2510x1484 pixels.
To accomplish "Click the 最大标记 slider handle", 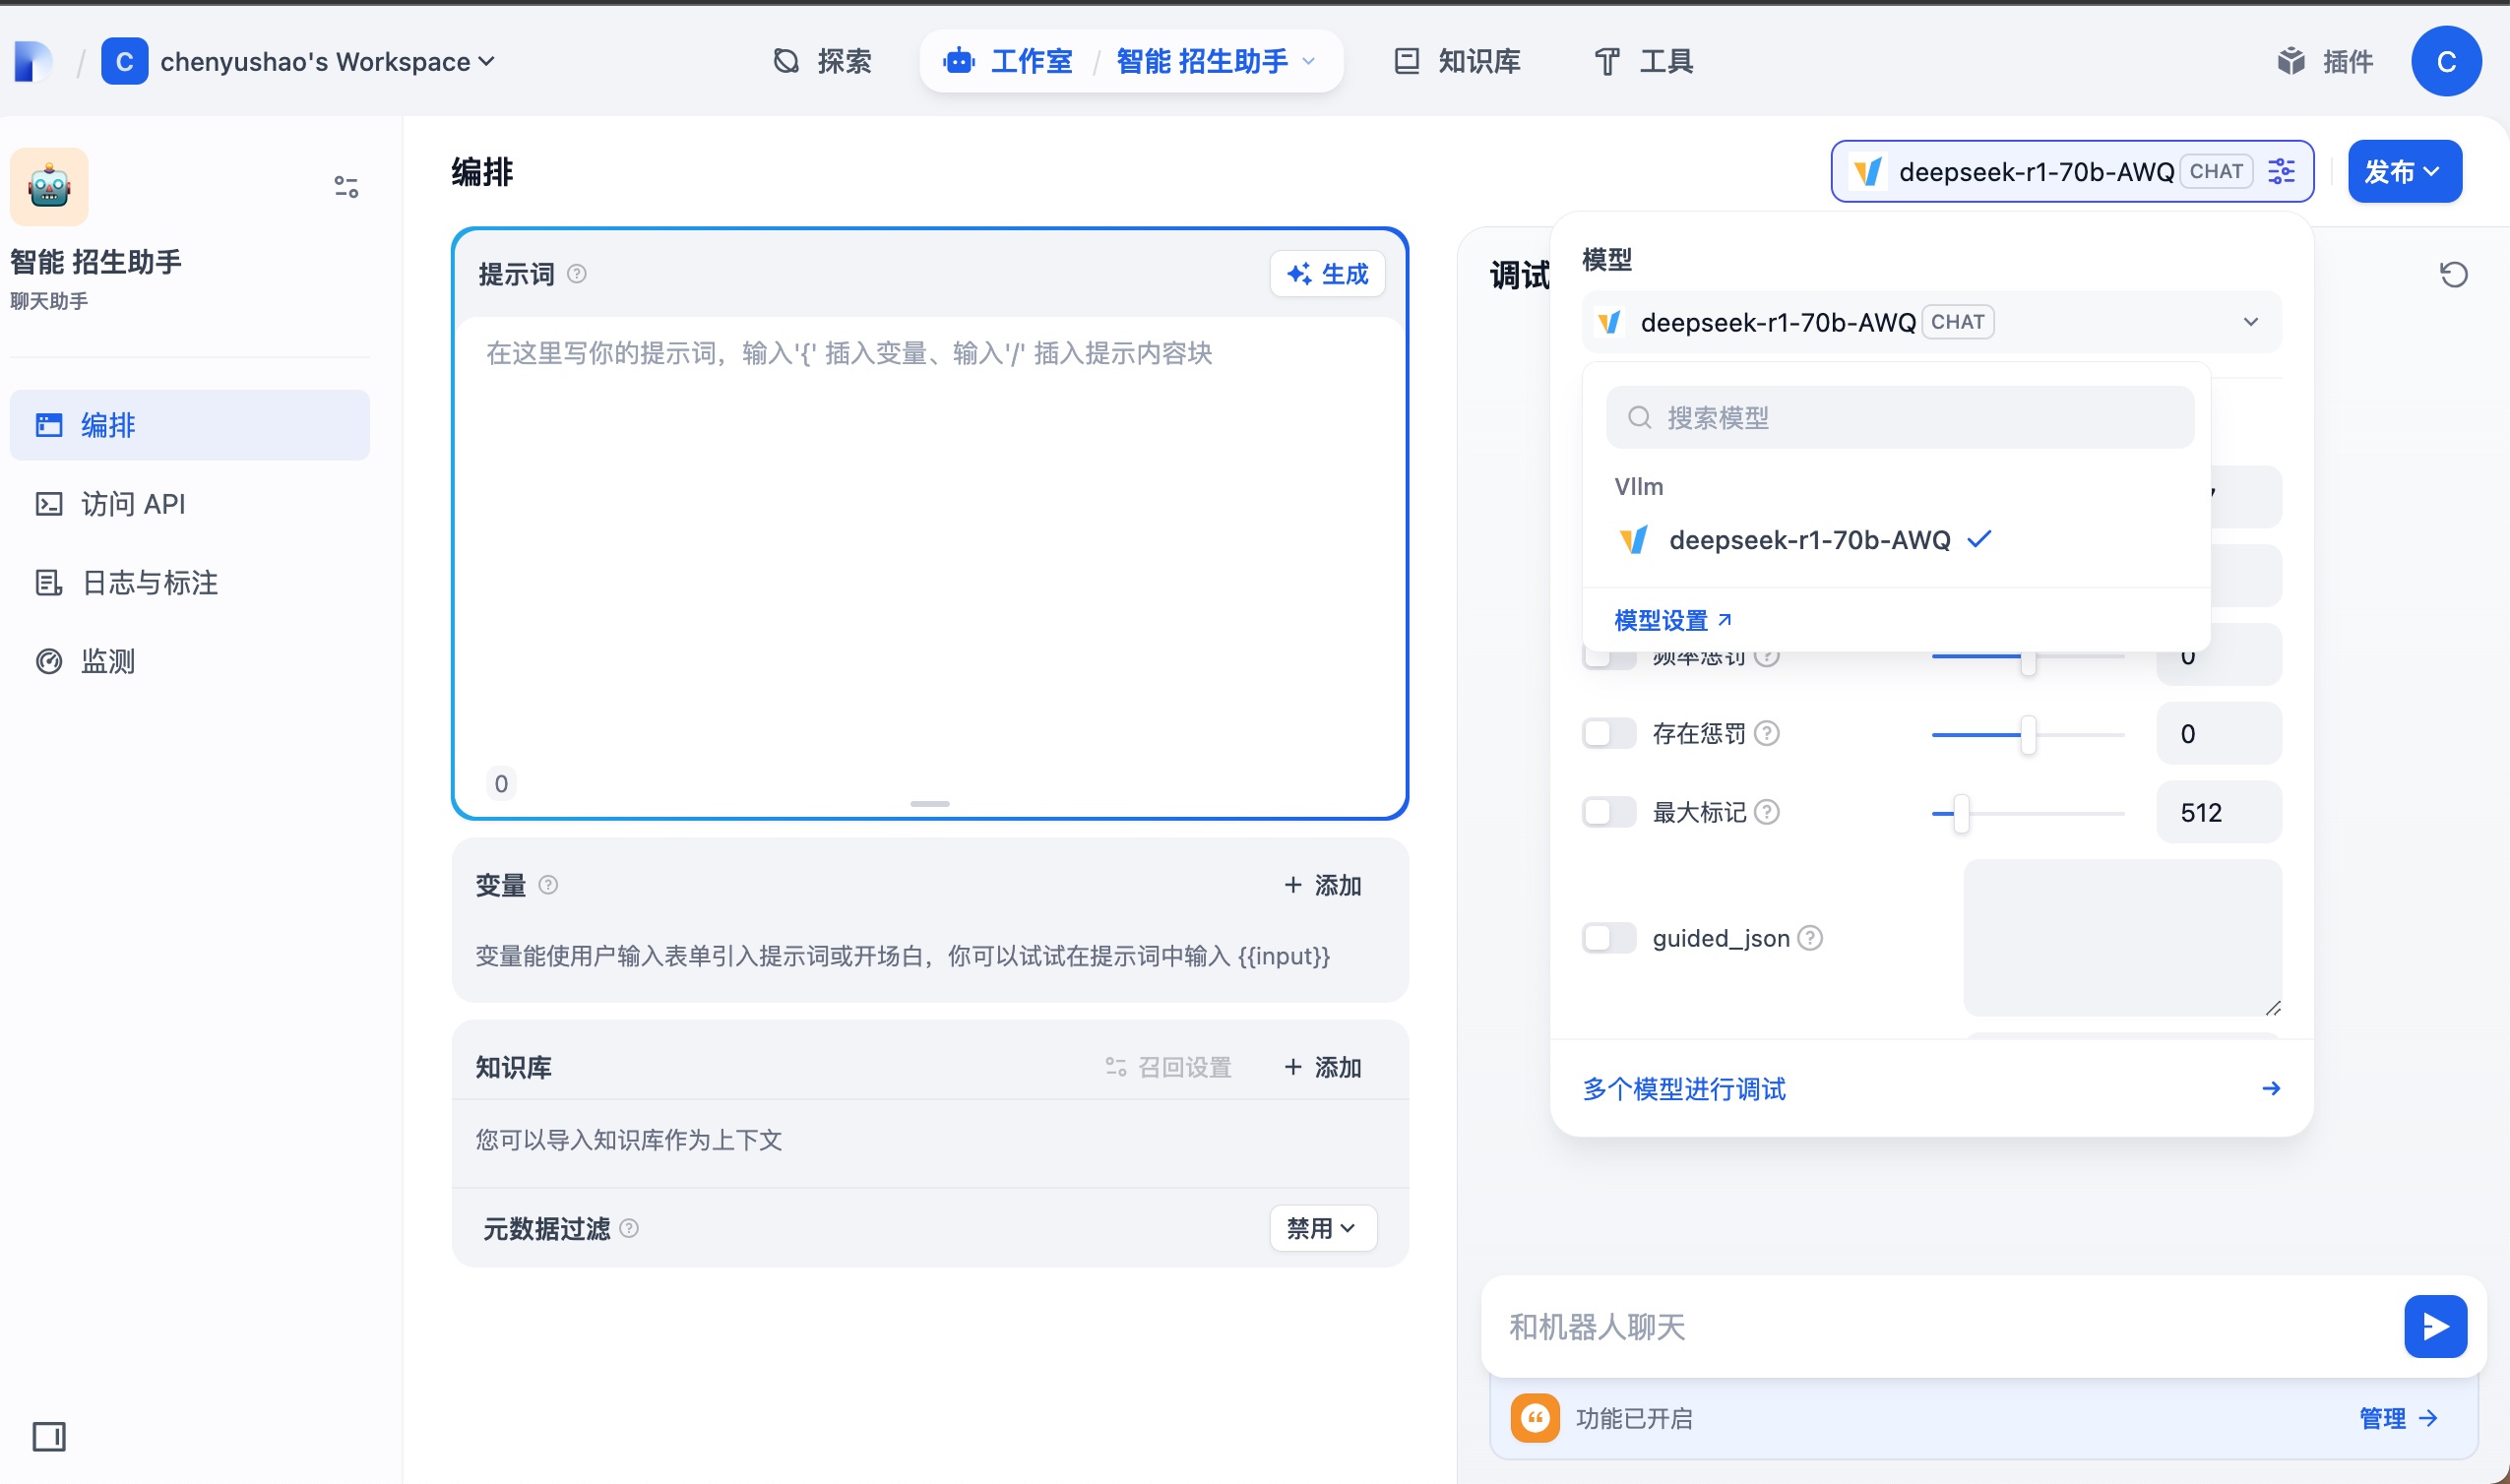I will pyautogui.click(x=1961, y=814).
